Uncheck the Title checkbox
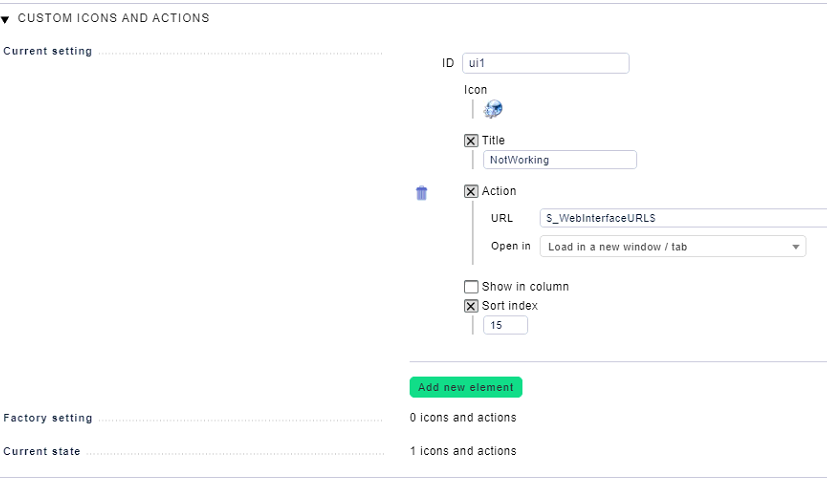The height and width of the screenshot is (483, 827). pyautogui.click(x=471, y=141)
